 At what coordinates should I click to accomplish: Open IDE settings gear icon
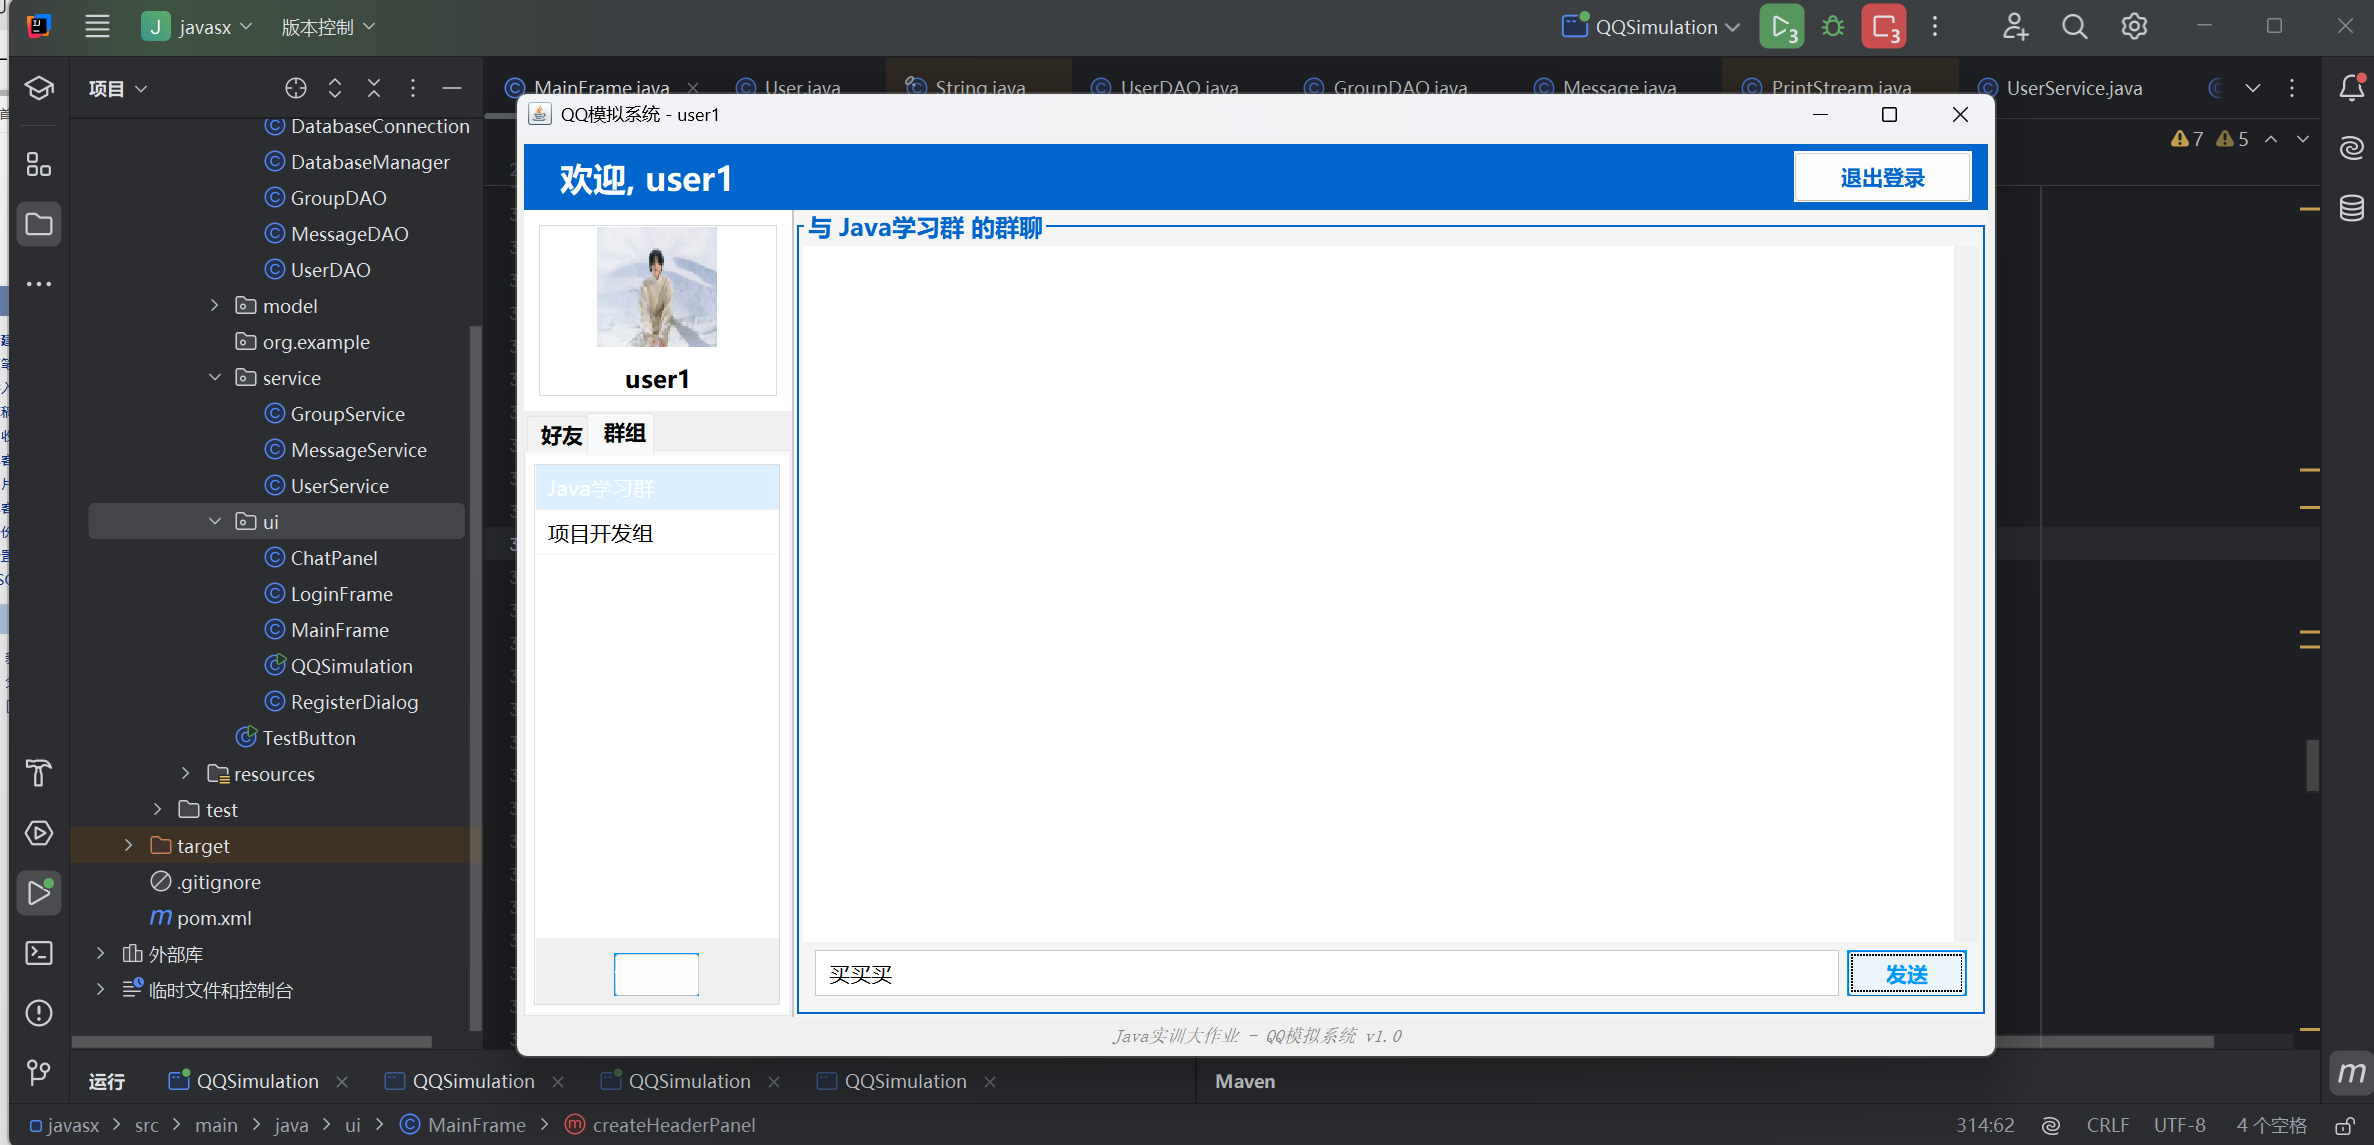[2134, 27]
